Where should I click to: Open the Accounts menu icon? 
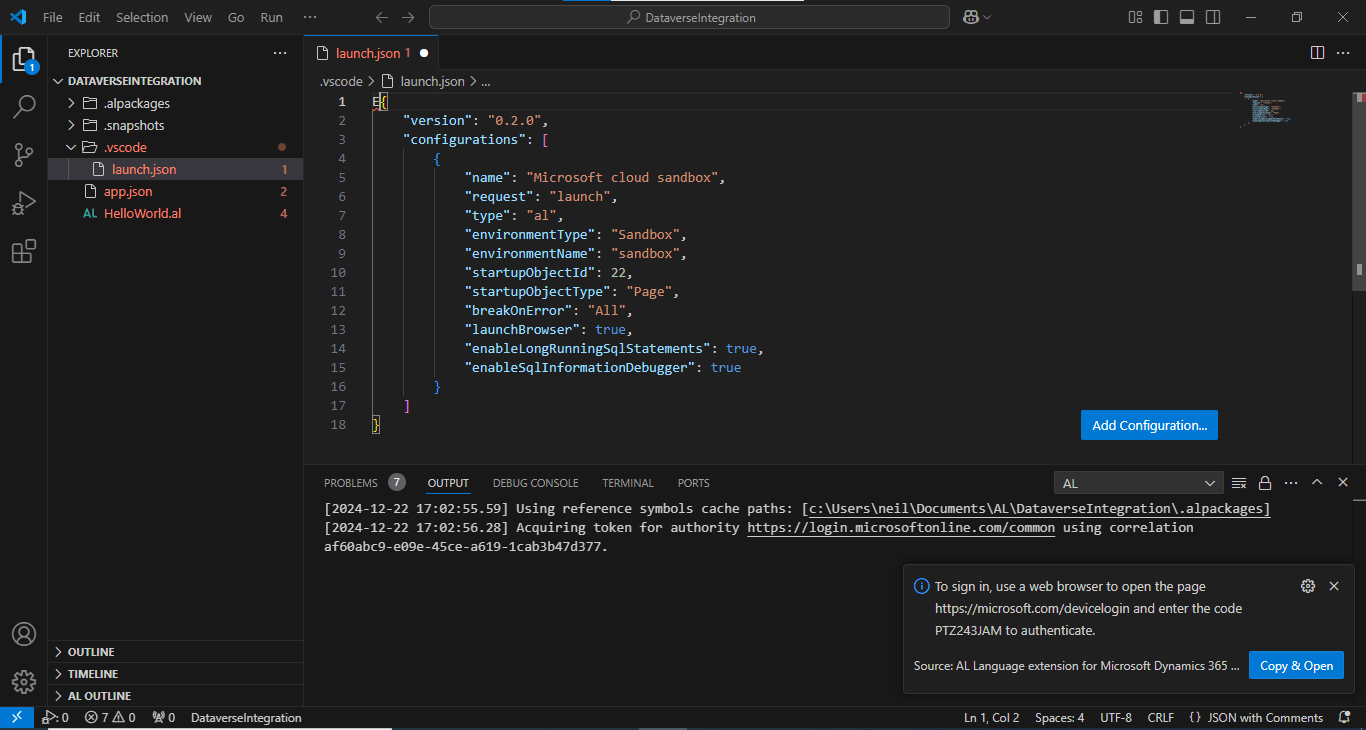click(24, 634)
